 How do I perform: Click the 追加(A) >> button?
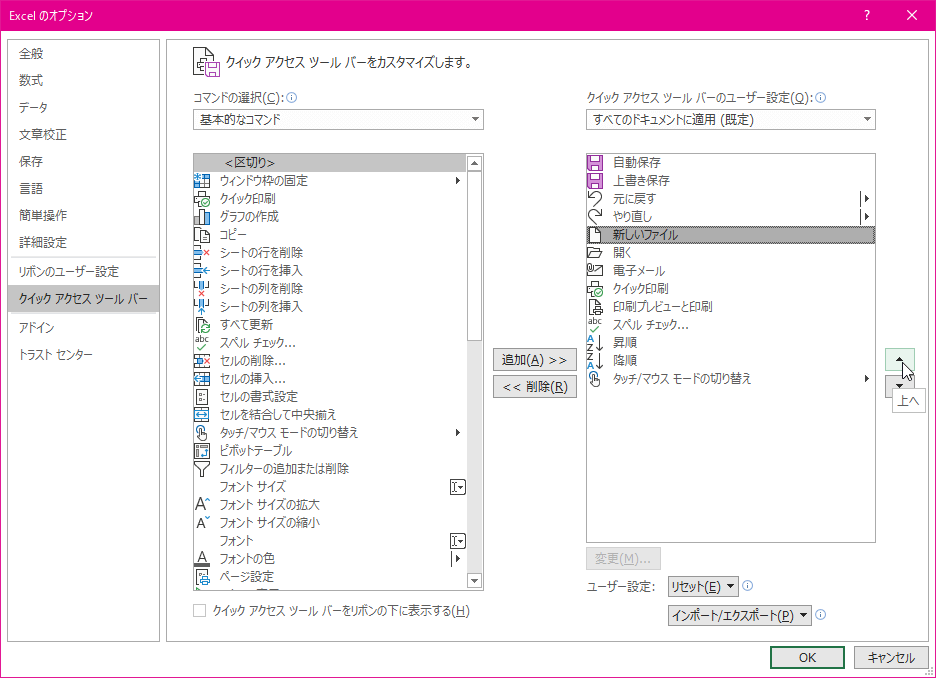pos(534,360)
